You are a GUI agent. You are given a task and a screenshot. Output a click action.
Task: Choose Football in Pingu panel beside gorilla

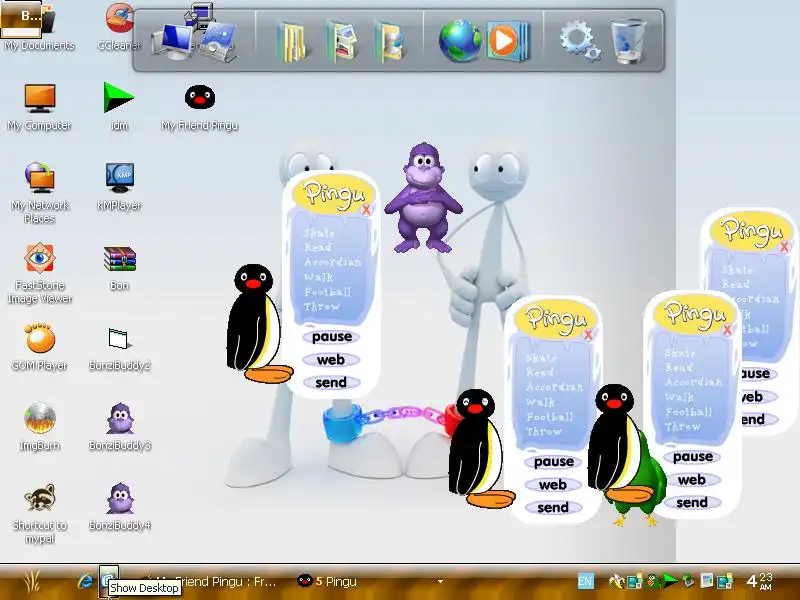click(328, 292)
